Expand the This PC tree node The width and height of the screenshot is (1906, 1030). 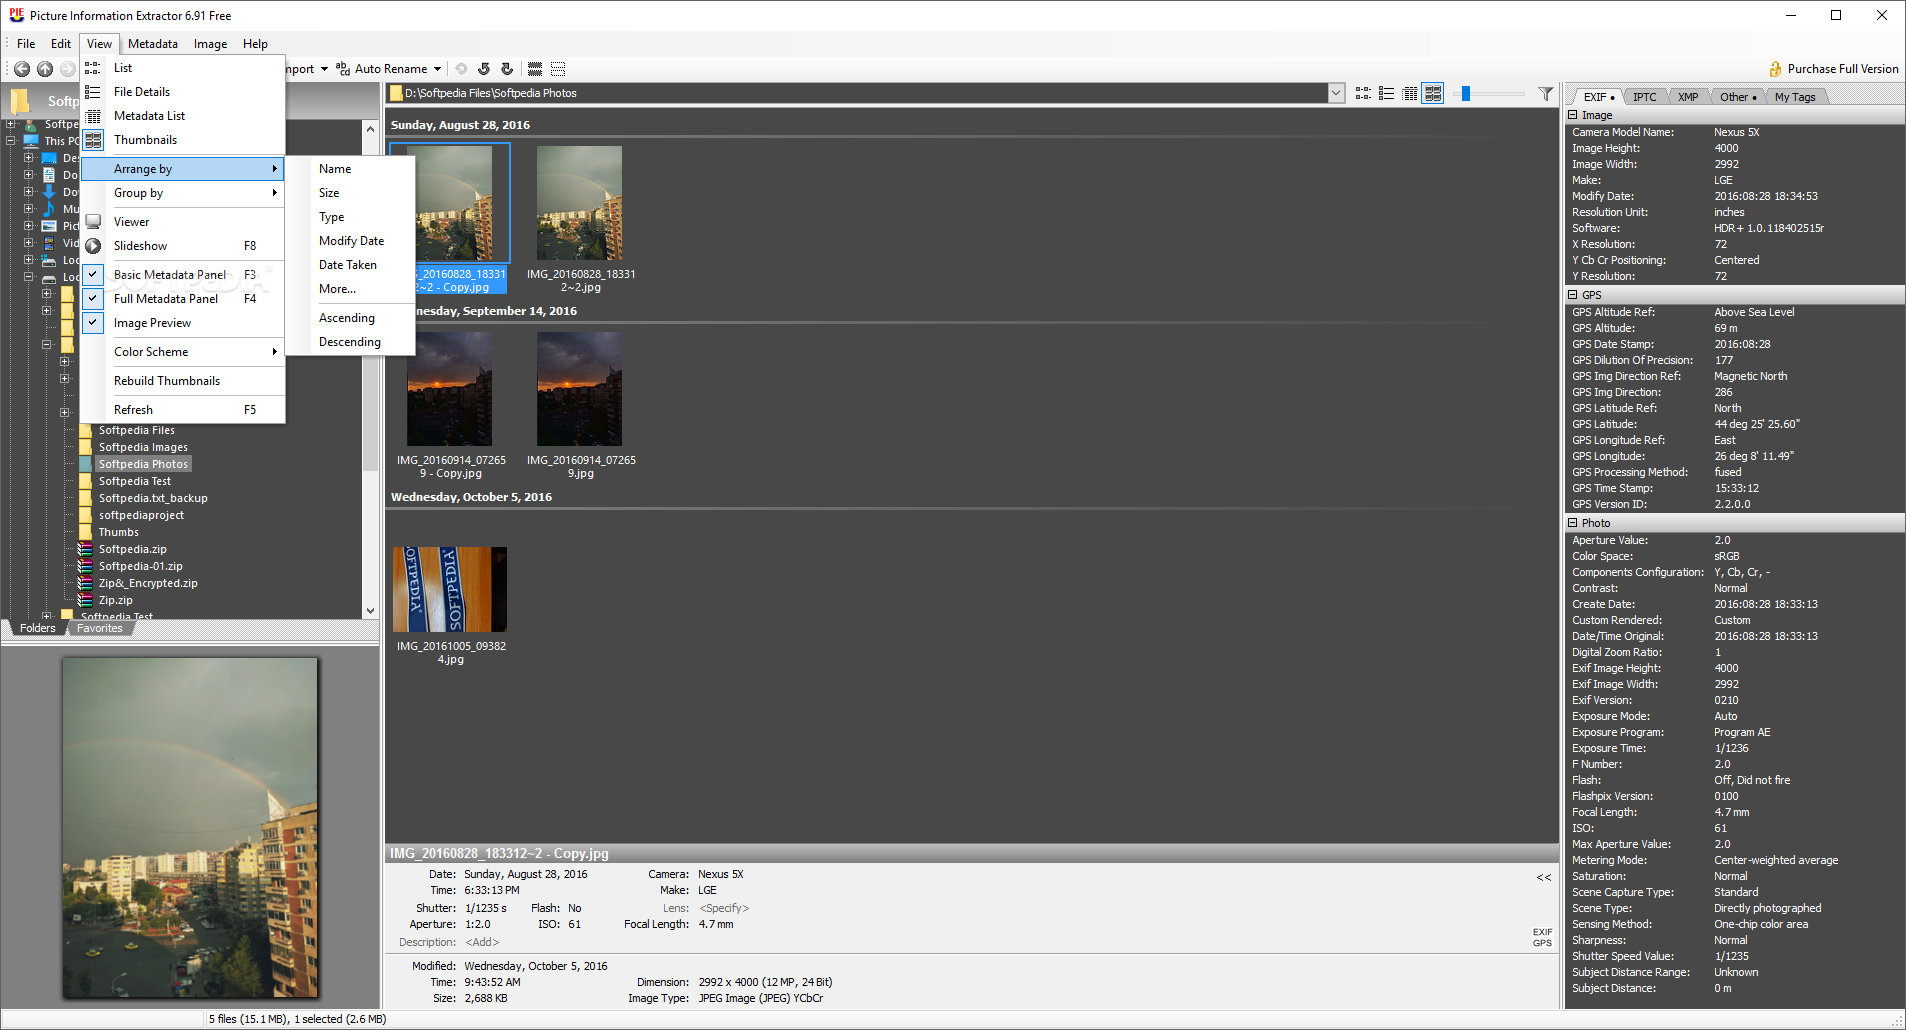tap(11, 141)
